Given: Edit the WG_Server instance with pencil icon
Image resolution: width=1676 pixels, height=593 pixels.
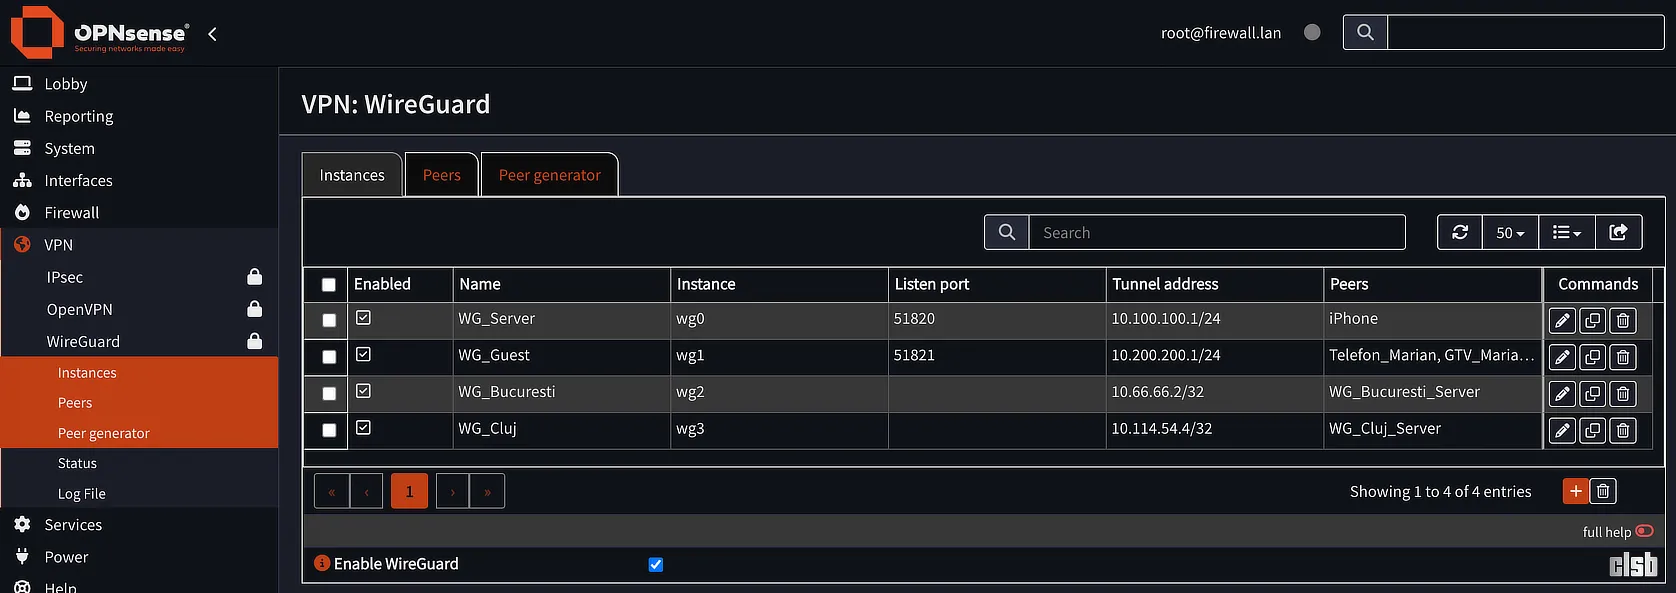Looking at the screenshot, I should pyautogui.click(x=1562, y=321).
